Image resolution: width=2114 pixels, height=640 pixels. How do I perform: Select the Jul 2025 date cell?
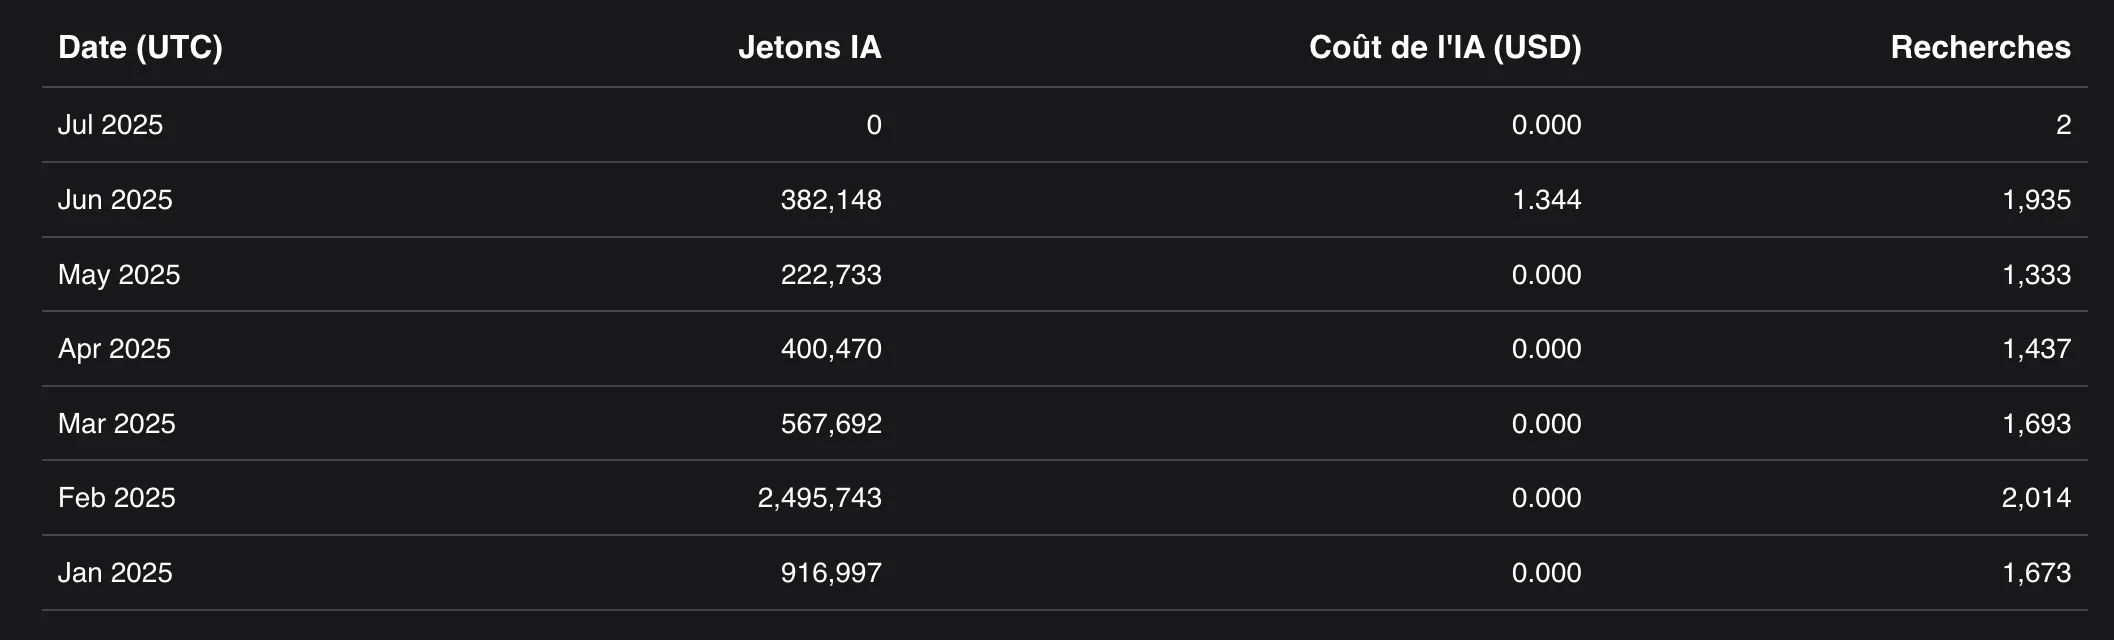pos(110,125)
